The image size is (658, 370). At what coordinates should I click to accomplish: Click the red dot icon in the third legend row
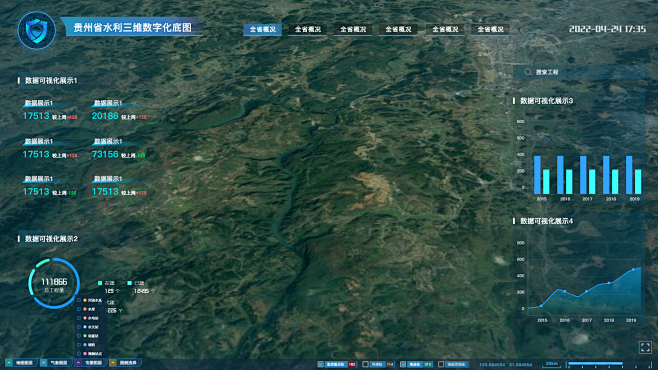pyautogui.click(x=85, y=318)
